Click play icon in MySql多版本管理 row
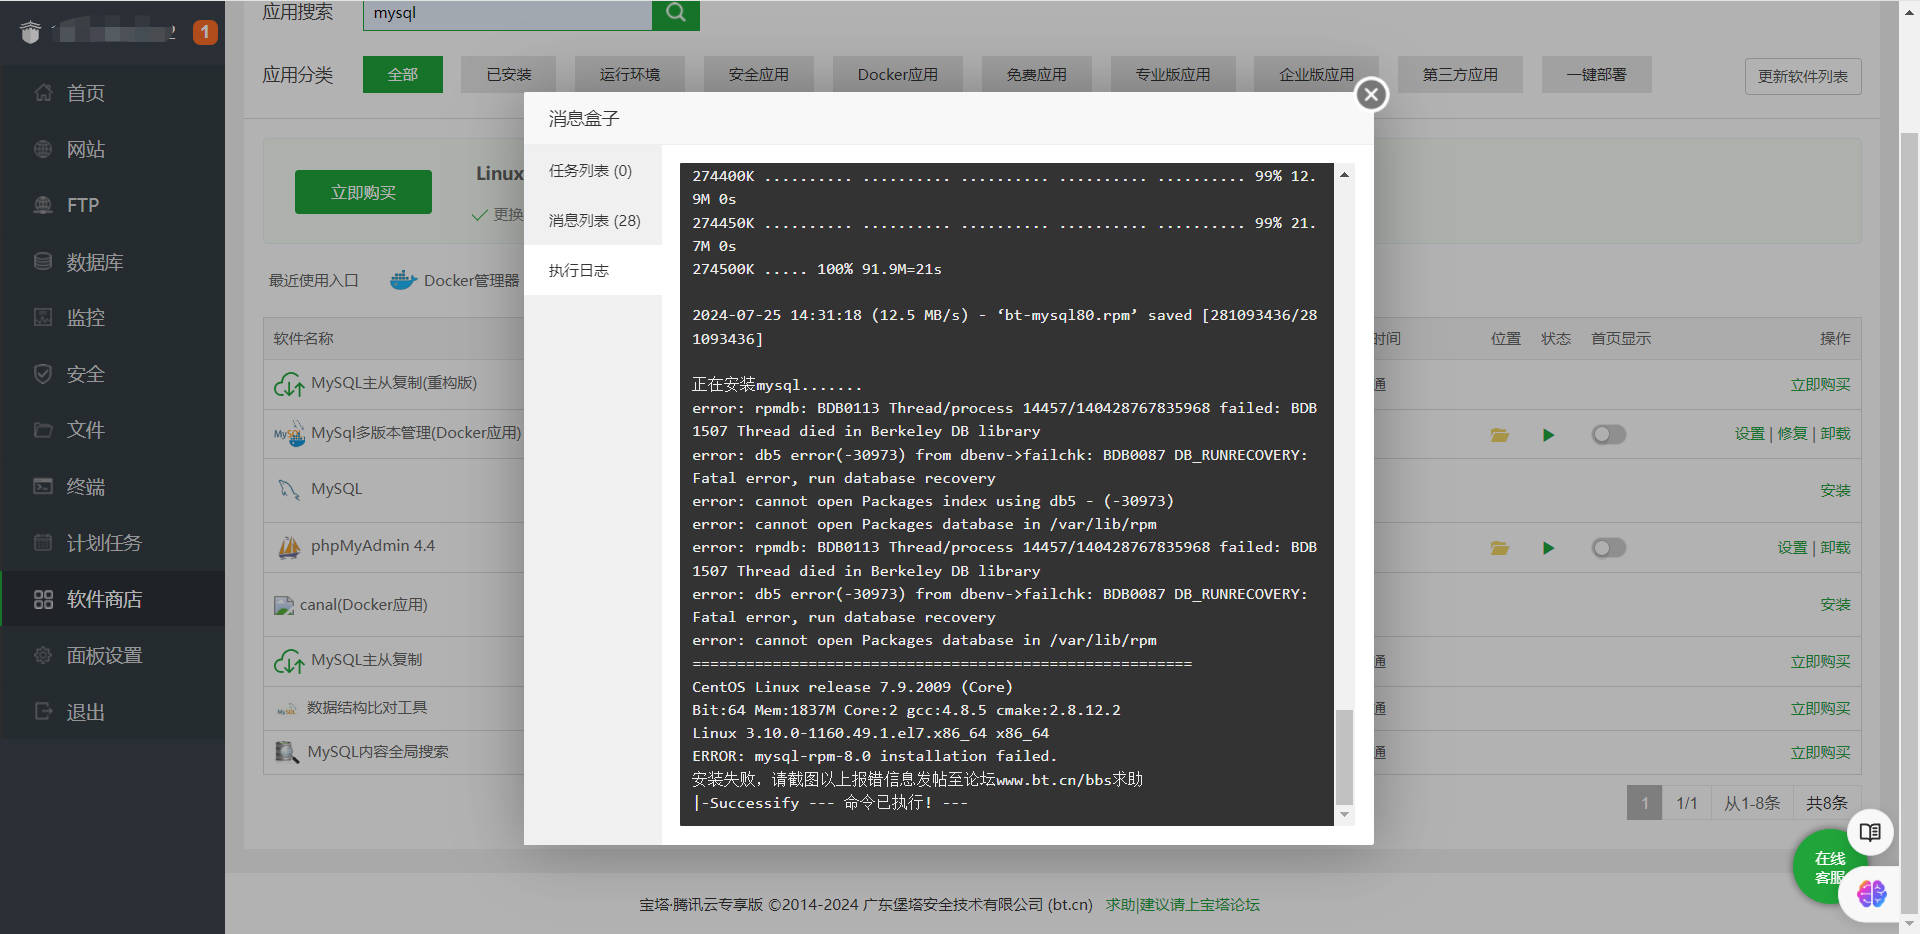The height and width of the screenshot is (934, 1920). (1548, 435)
